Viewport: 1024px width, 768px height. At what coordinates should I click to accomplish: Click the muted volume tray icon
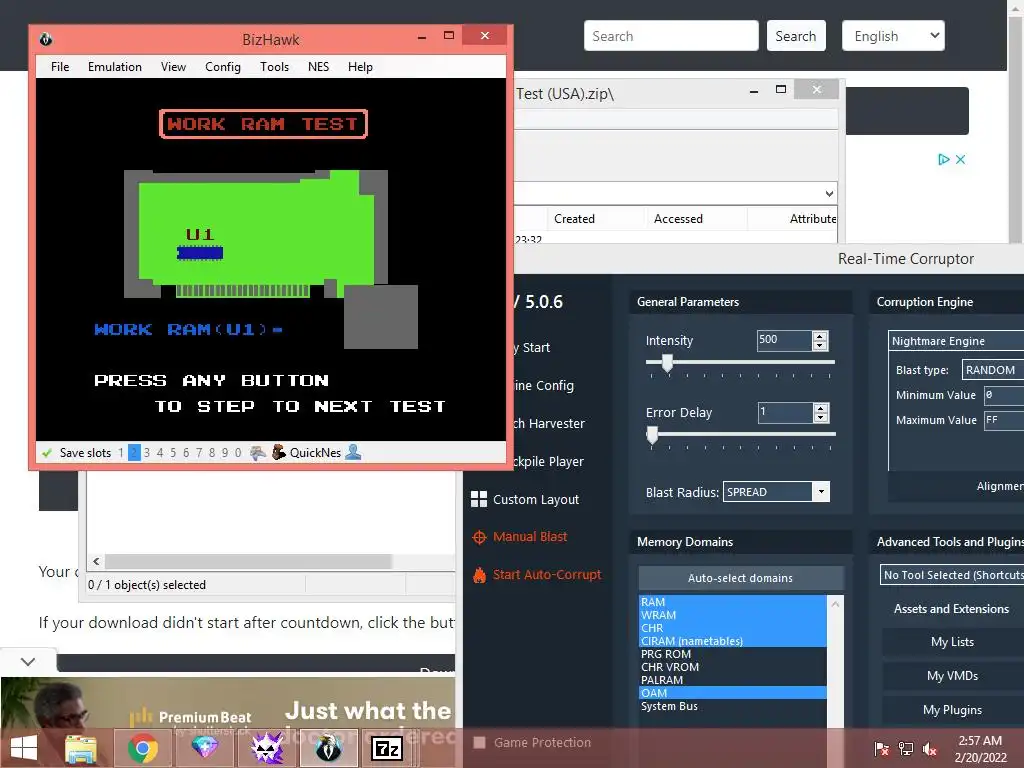tap(930, 748)
